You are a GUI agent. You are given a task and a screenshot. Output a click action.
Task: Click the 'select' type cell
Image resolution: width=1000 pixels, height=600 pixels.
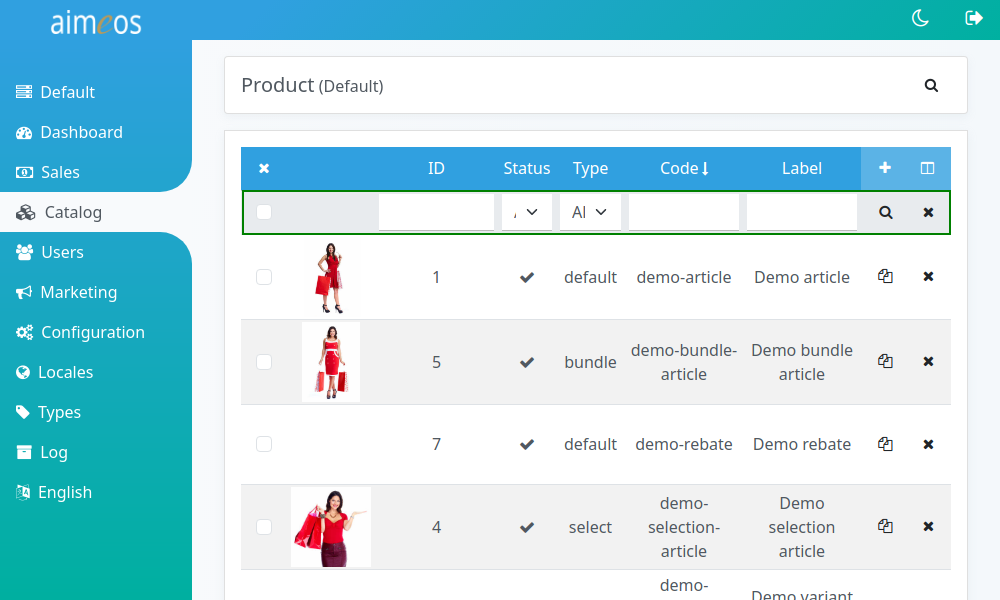click(x=590, y=527)
